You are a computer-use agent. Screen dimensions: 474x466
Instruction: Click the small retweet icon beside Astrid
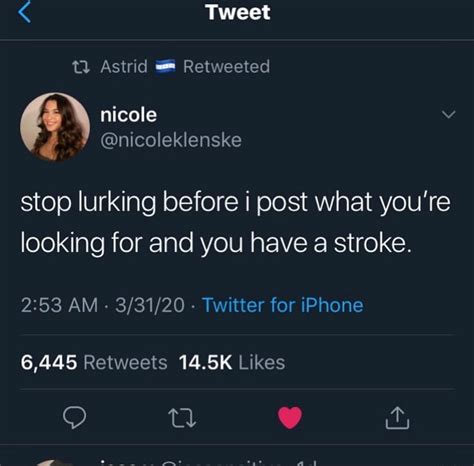81,67
